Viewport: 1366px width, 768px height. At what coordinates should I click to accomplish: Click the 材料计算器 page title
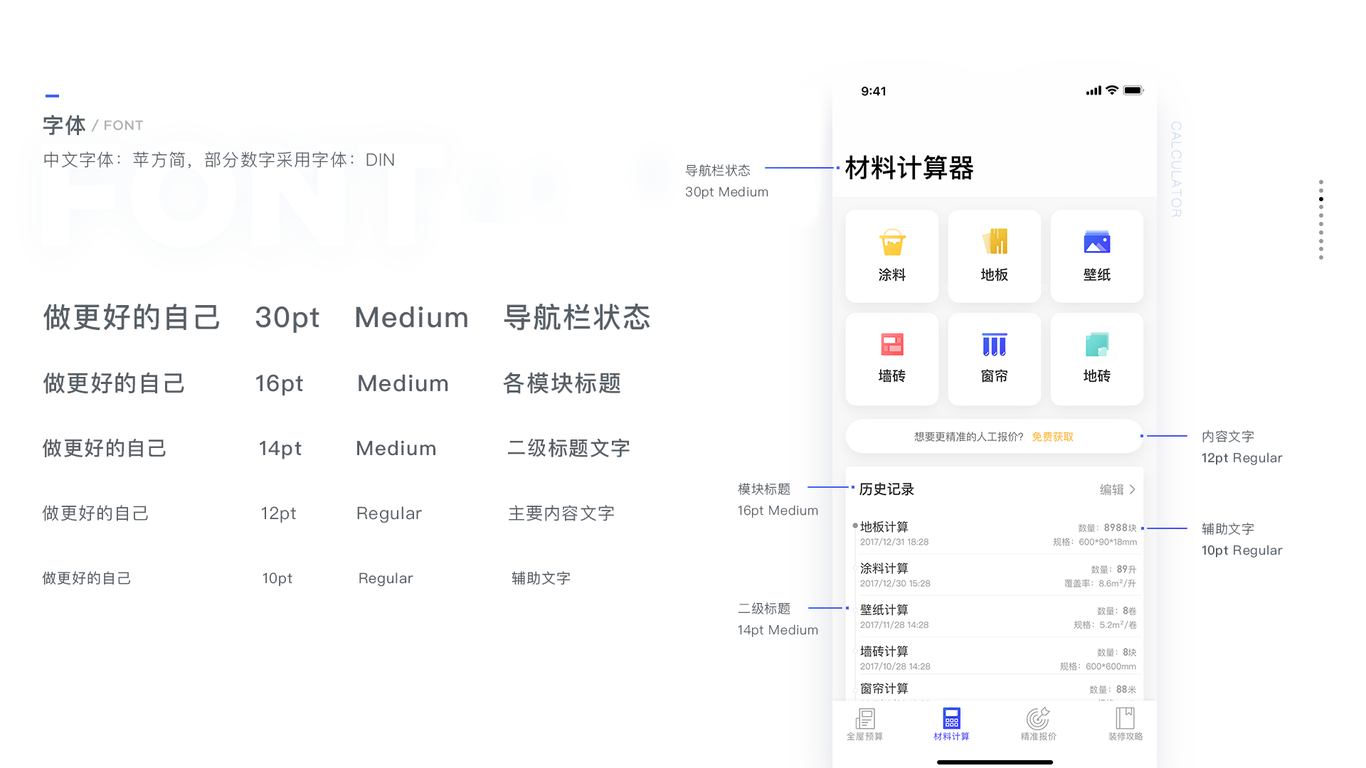click(x=909, y=168)
